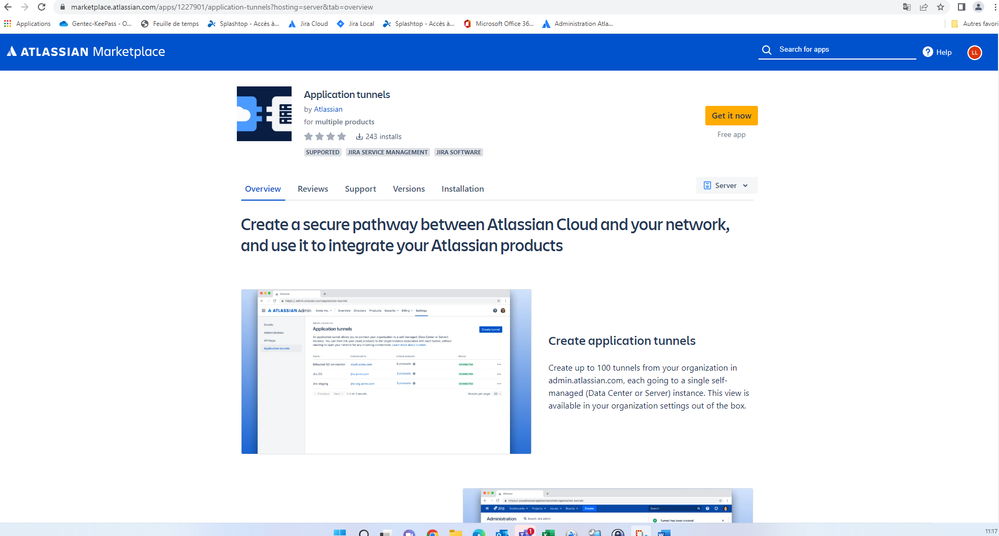Go back with the browser back arrow
999x536 pixels.
coord(8,7)
